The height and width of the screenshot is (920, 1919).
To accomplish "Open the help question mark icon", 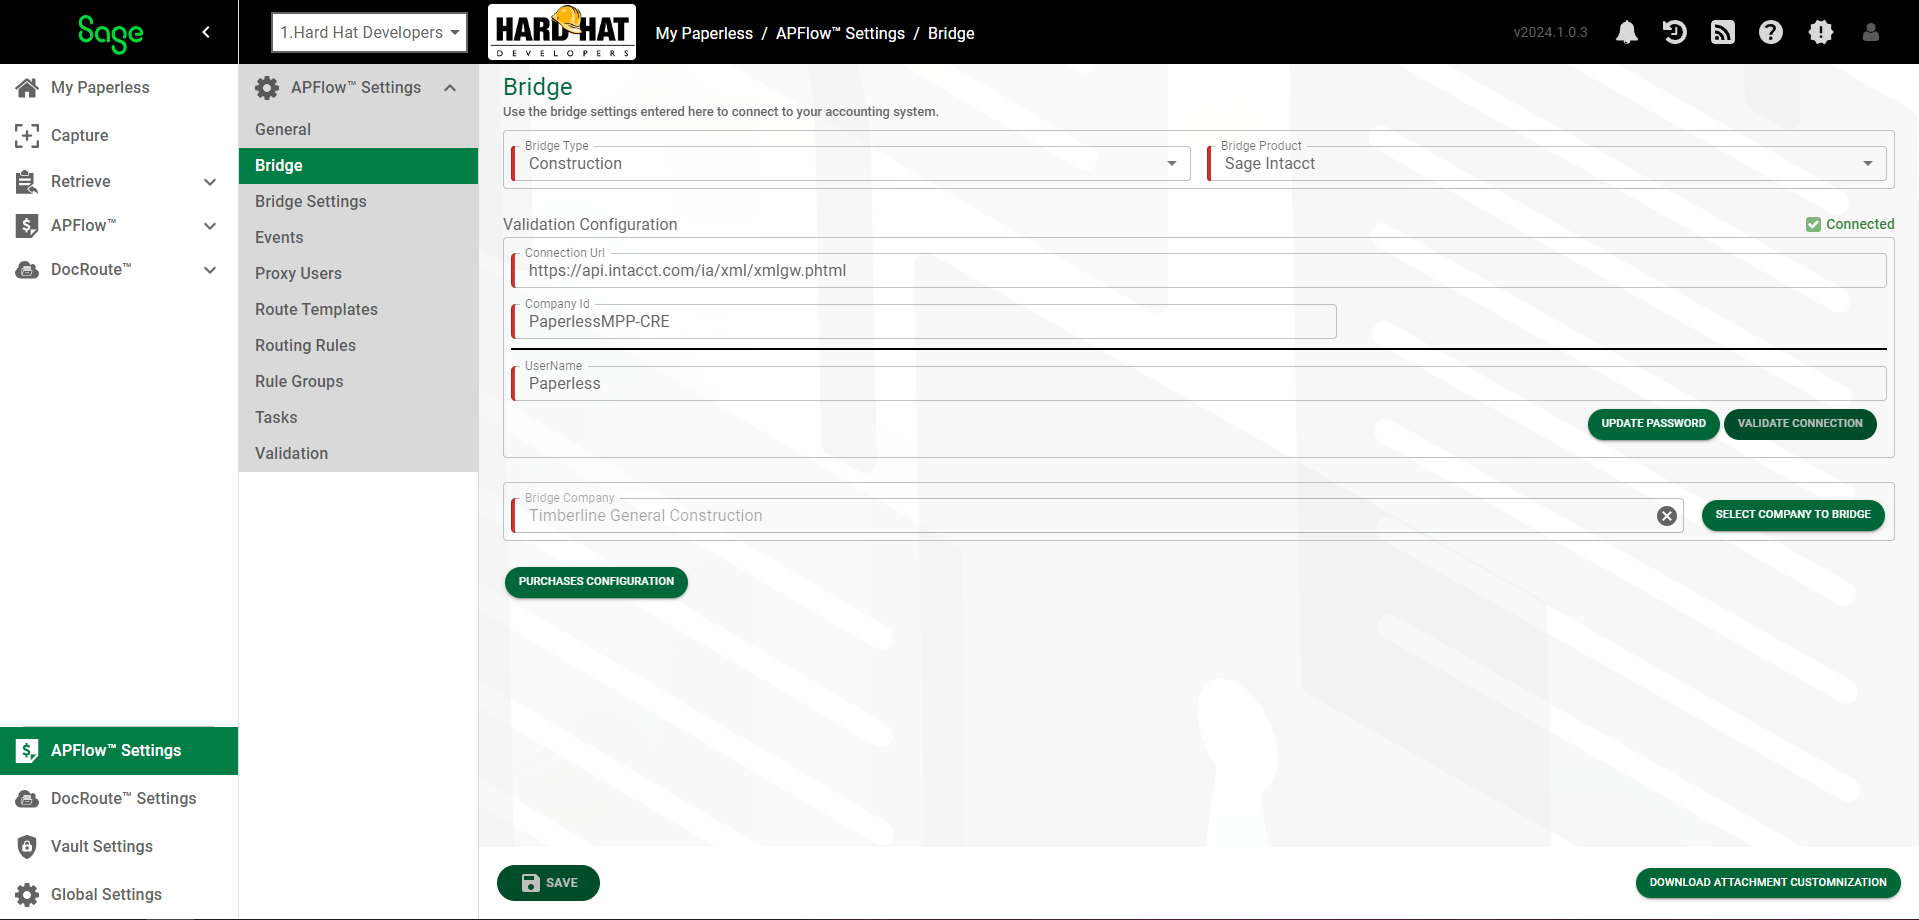I will [1771, 32].
